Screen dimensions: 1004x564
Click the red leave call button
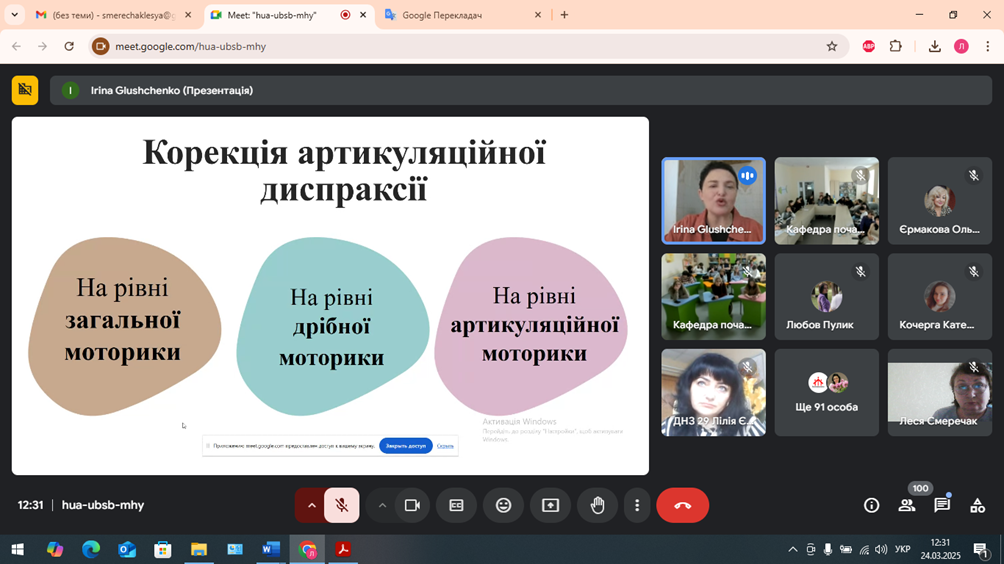click(682, 506)
